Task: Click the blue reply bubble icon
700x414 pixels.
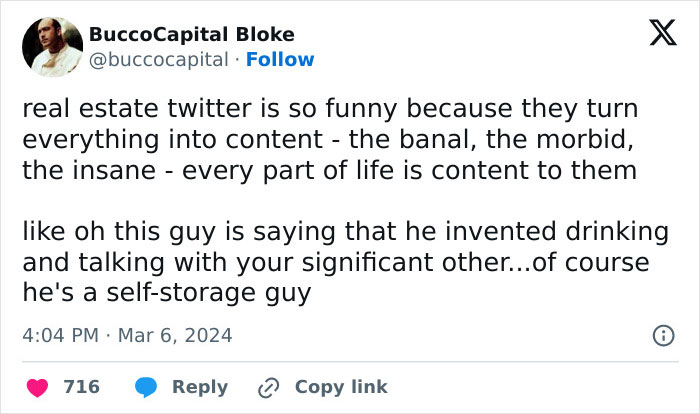Action: [x=145, y=386]
